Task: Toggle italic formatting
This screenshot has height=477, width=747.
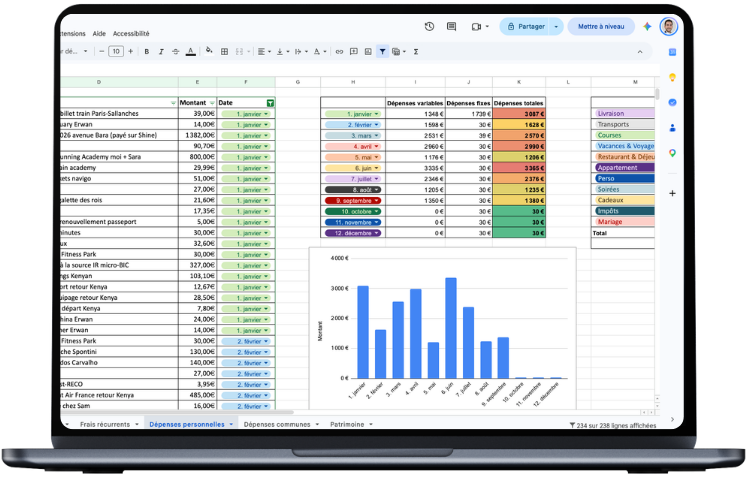Action: click(x=161, y=51)
